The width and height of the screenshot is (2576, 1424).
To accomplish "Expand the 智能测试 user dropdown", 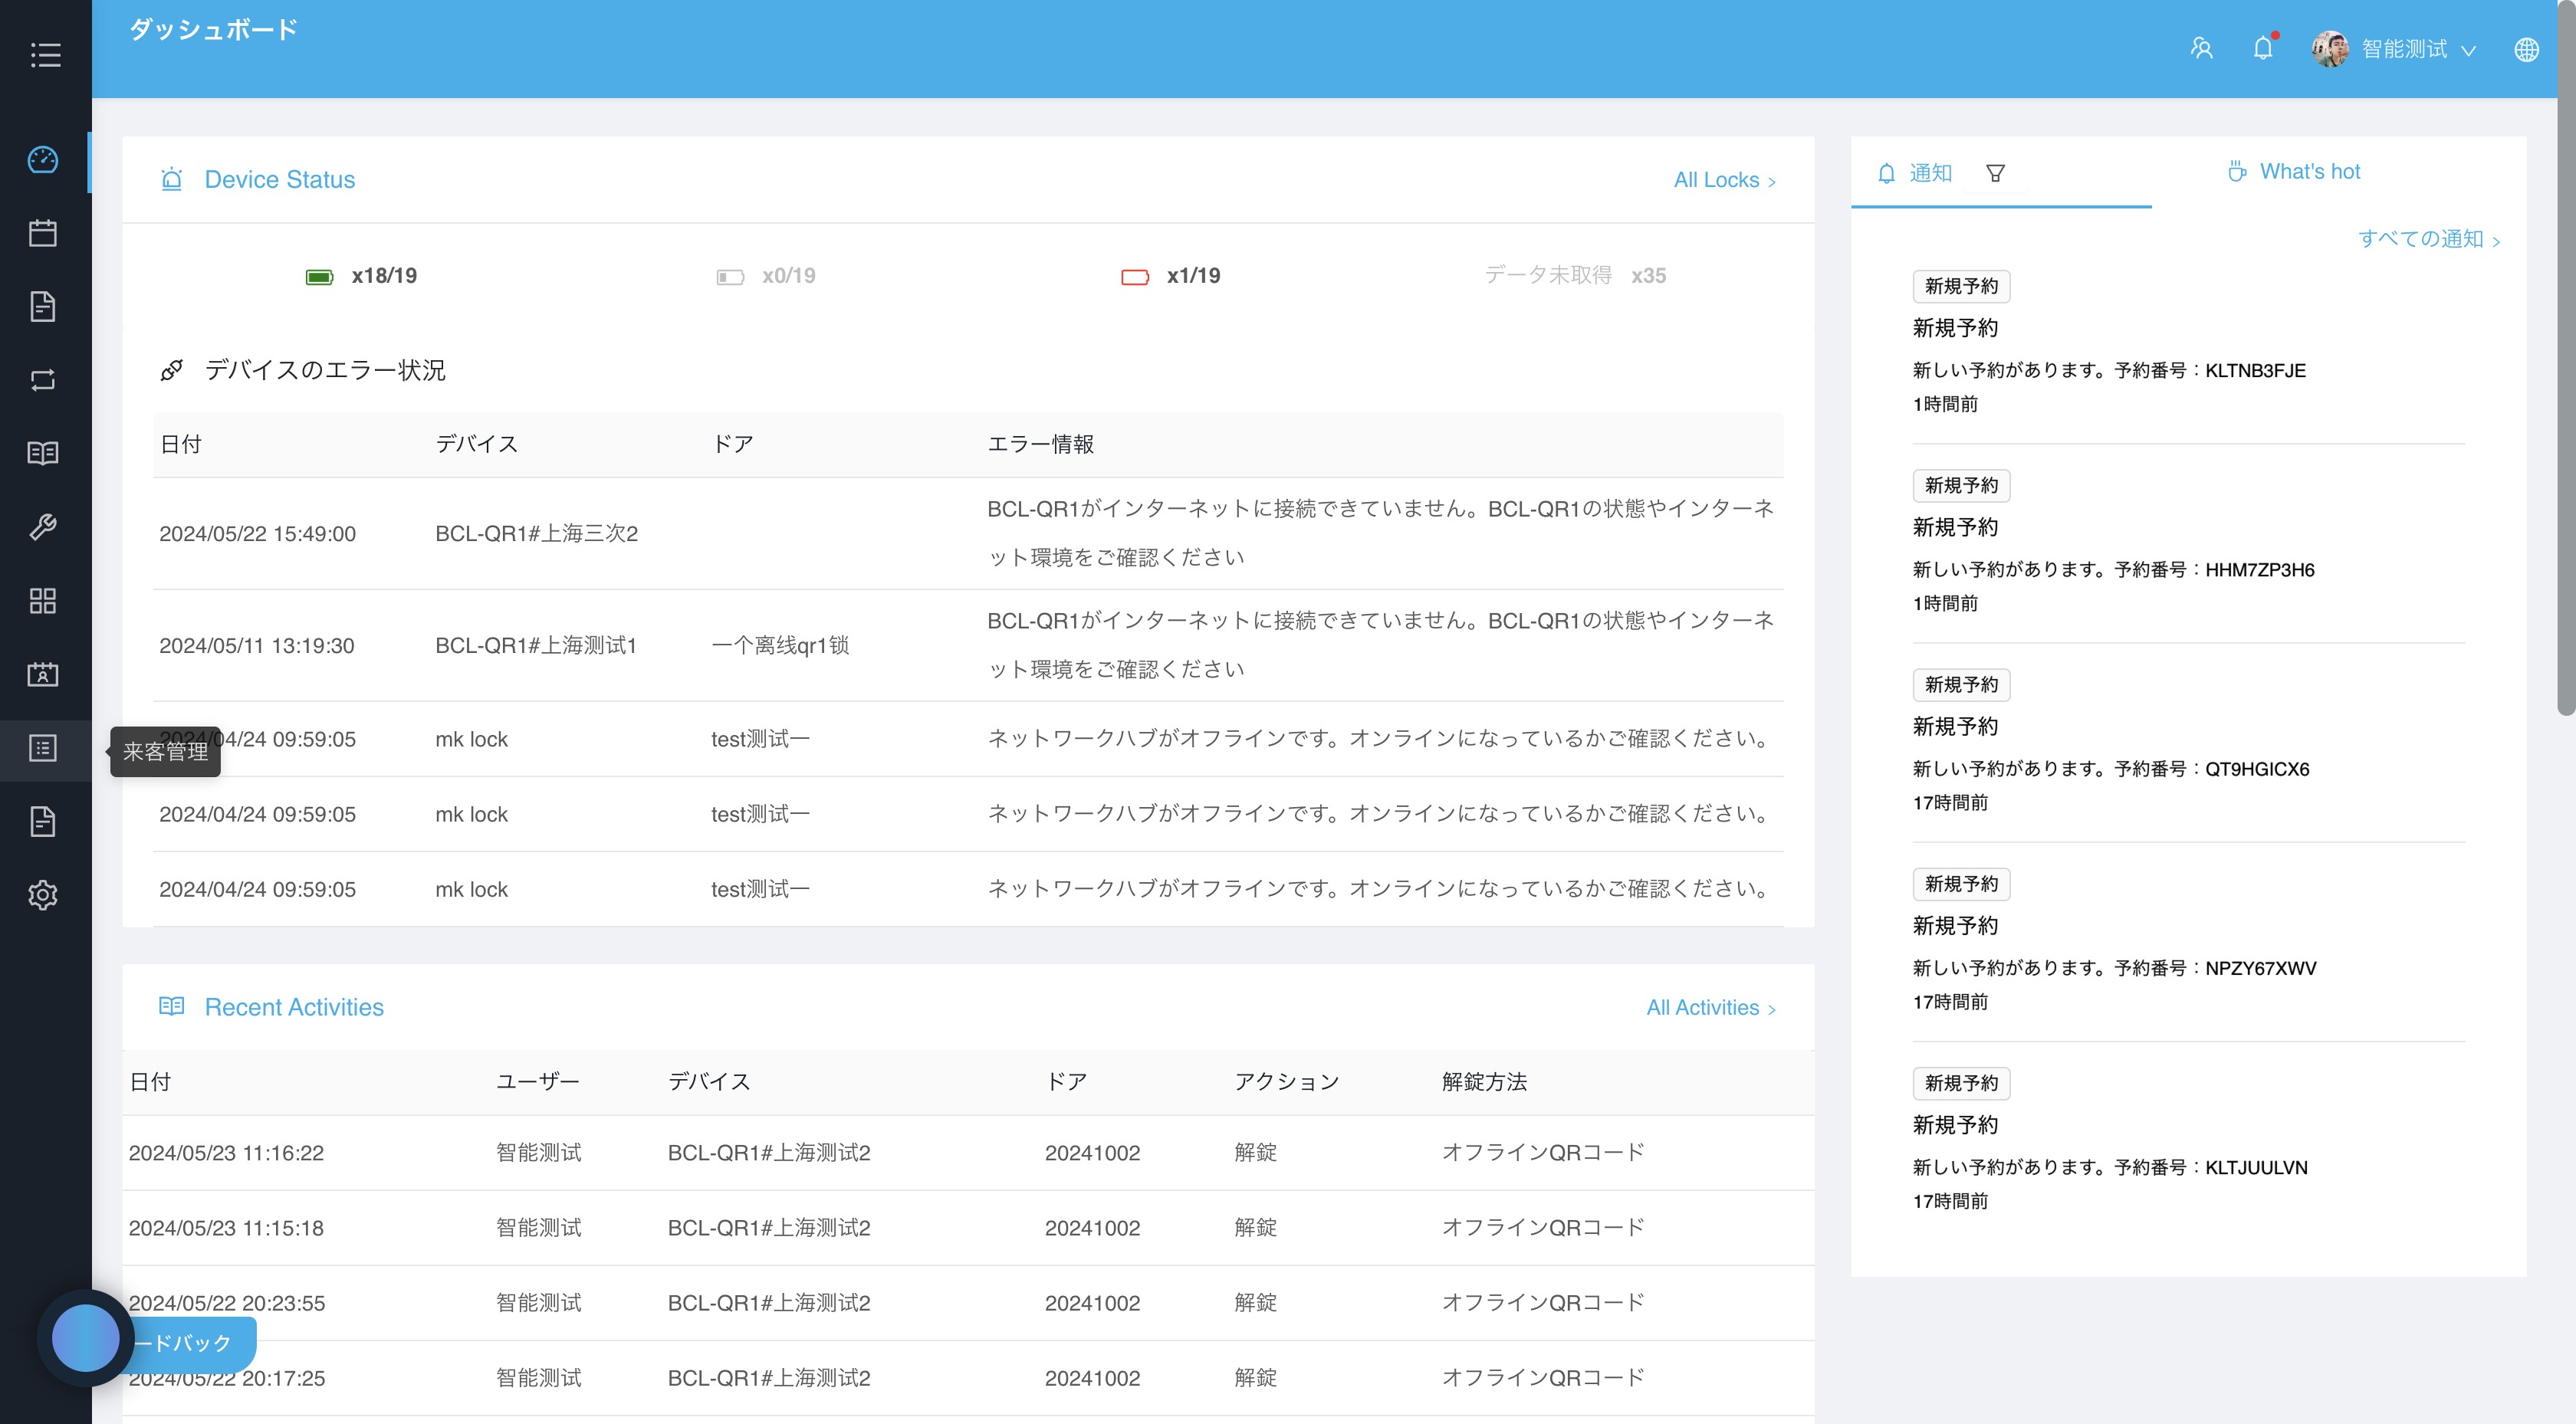I will click(2404, 49).
